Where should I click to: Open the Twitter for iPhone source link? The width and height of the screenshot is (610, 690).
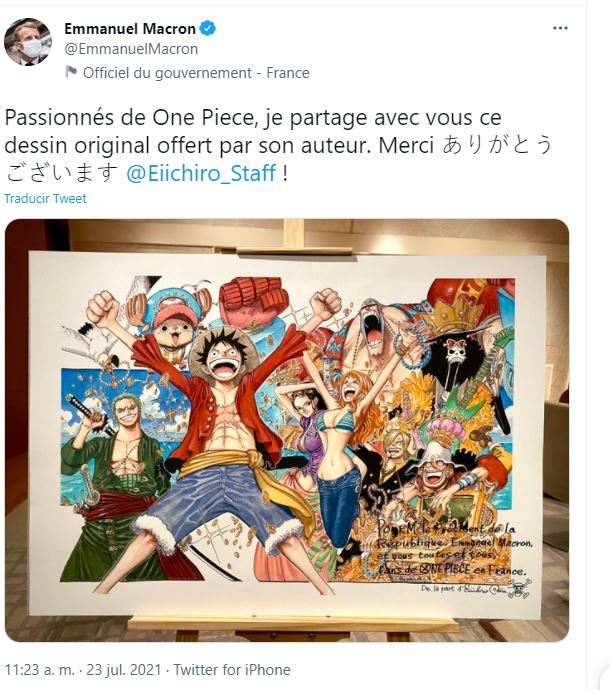click(x=232, y=670)
